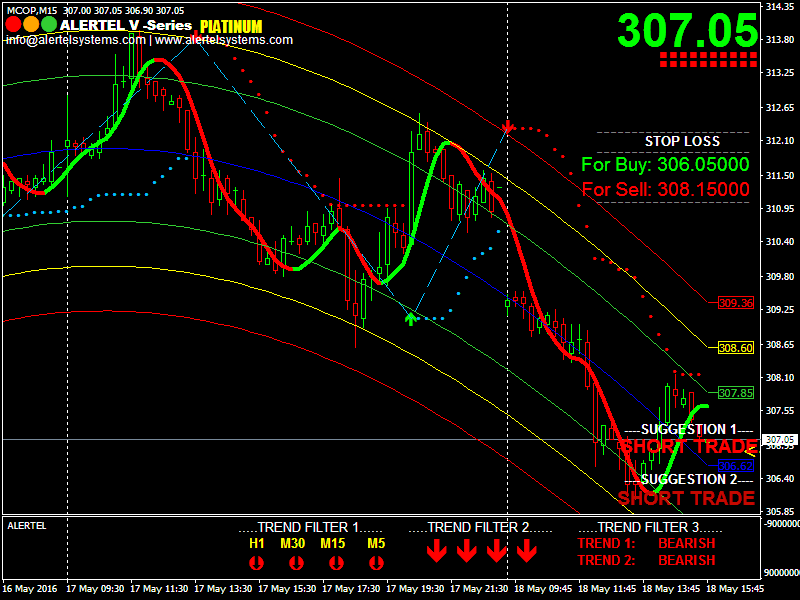
Task: Click the blue 306.62 band price tag
Action: 736,465
